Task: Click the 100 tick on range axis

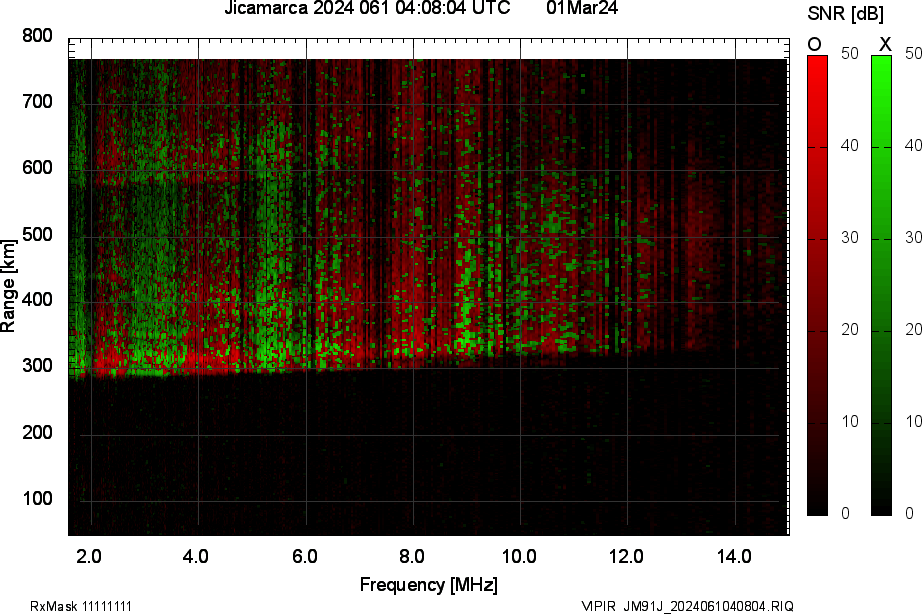Action: point(37,499)
